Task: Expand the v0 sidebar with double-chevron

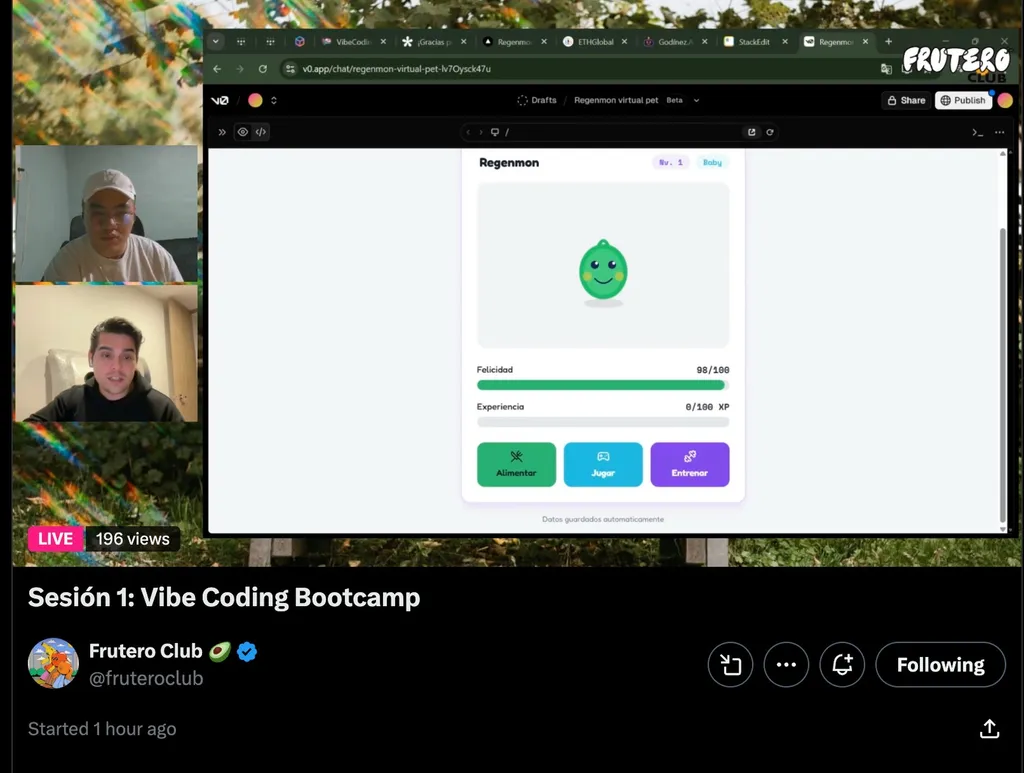Action: click(x=222, y=132)
